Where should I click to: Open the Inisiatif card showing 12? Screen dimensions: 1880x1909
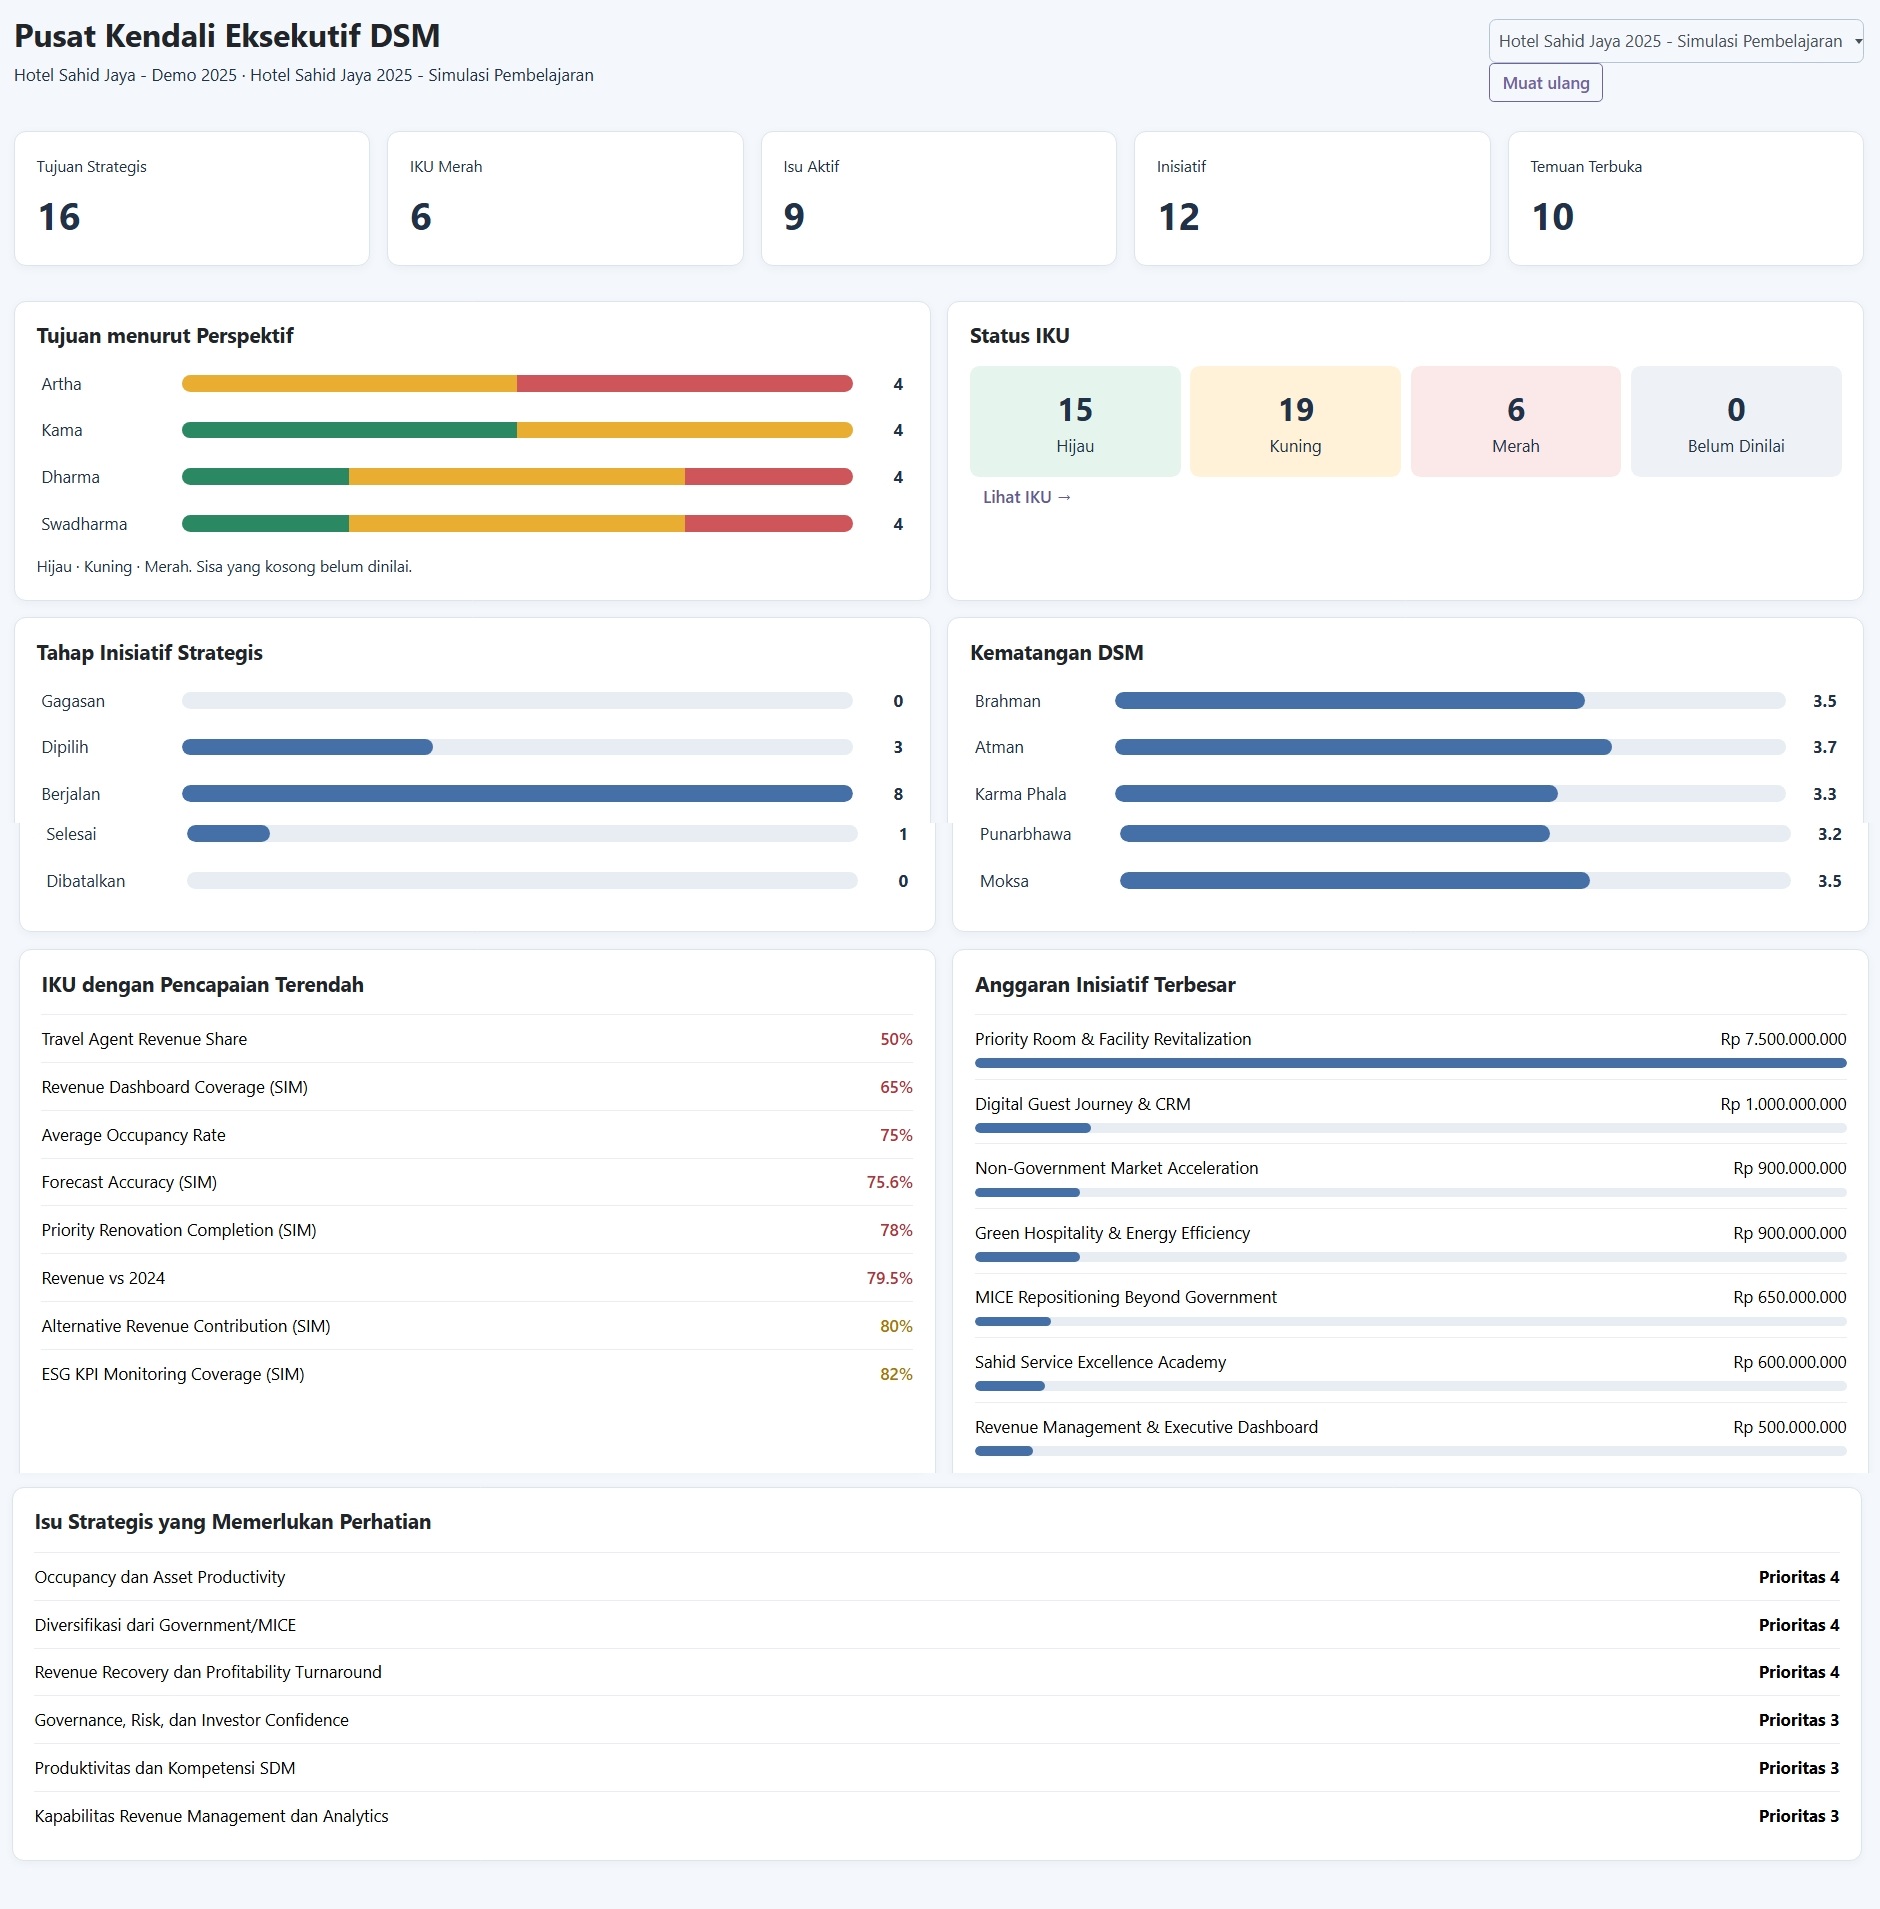point(1312,199)
